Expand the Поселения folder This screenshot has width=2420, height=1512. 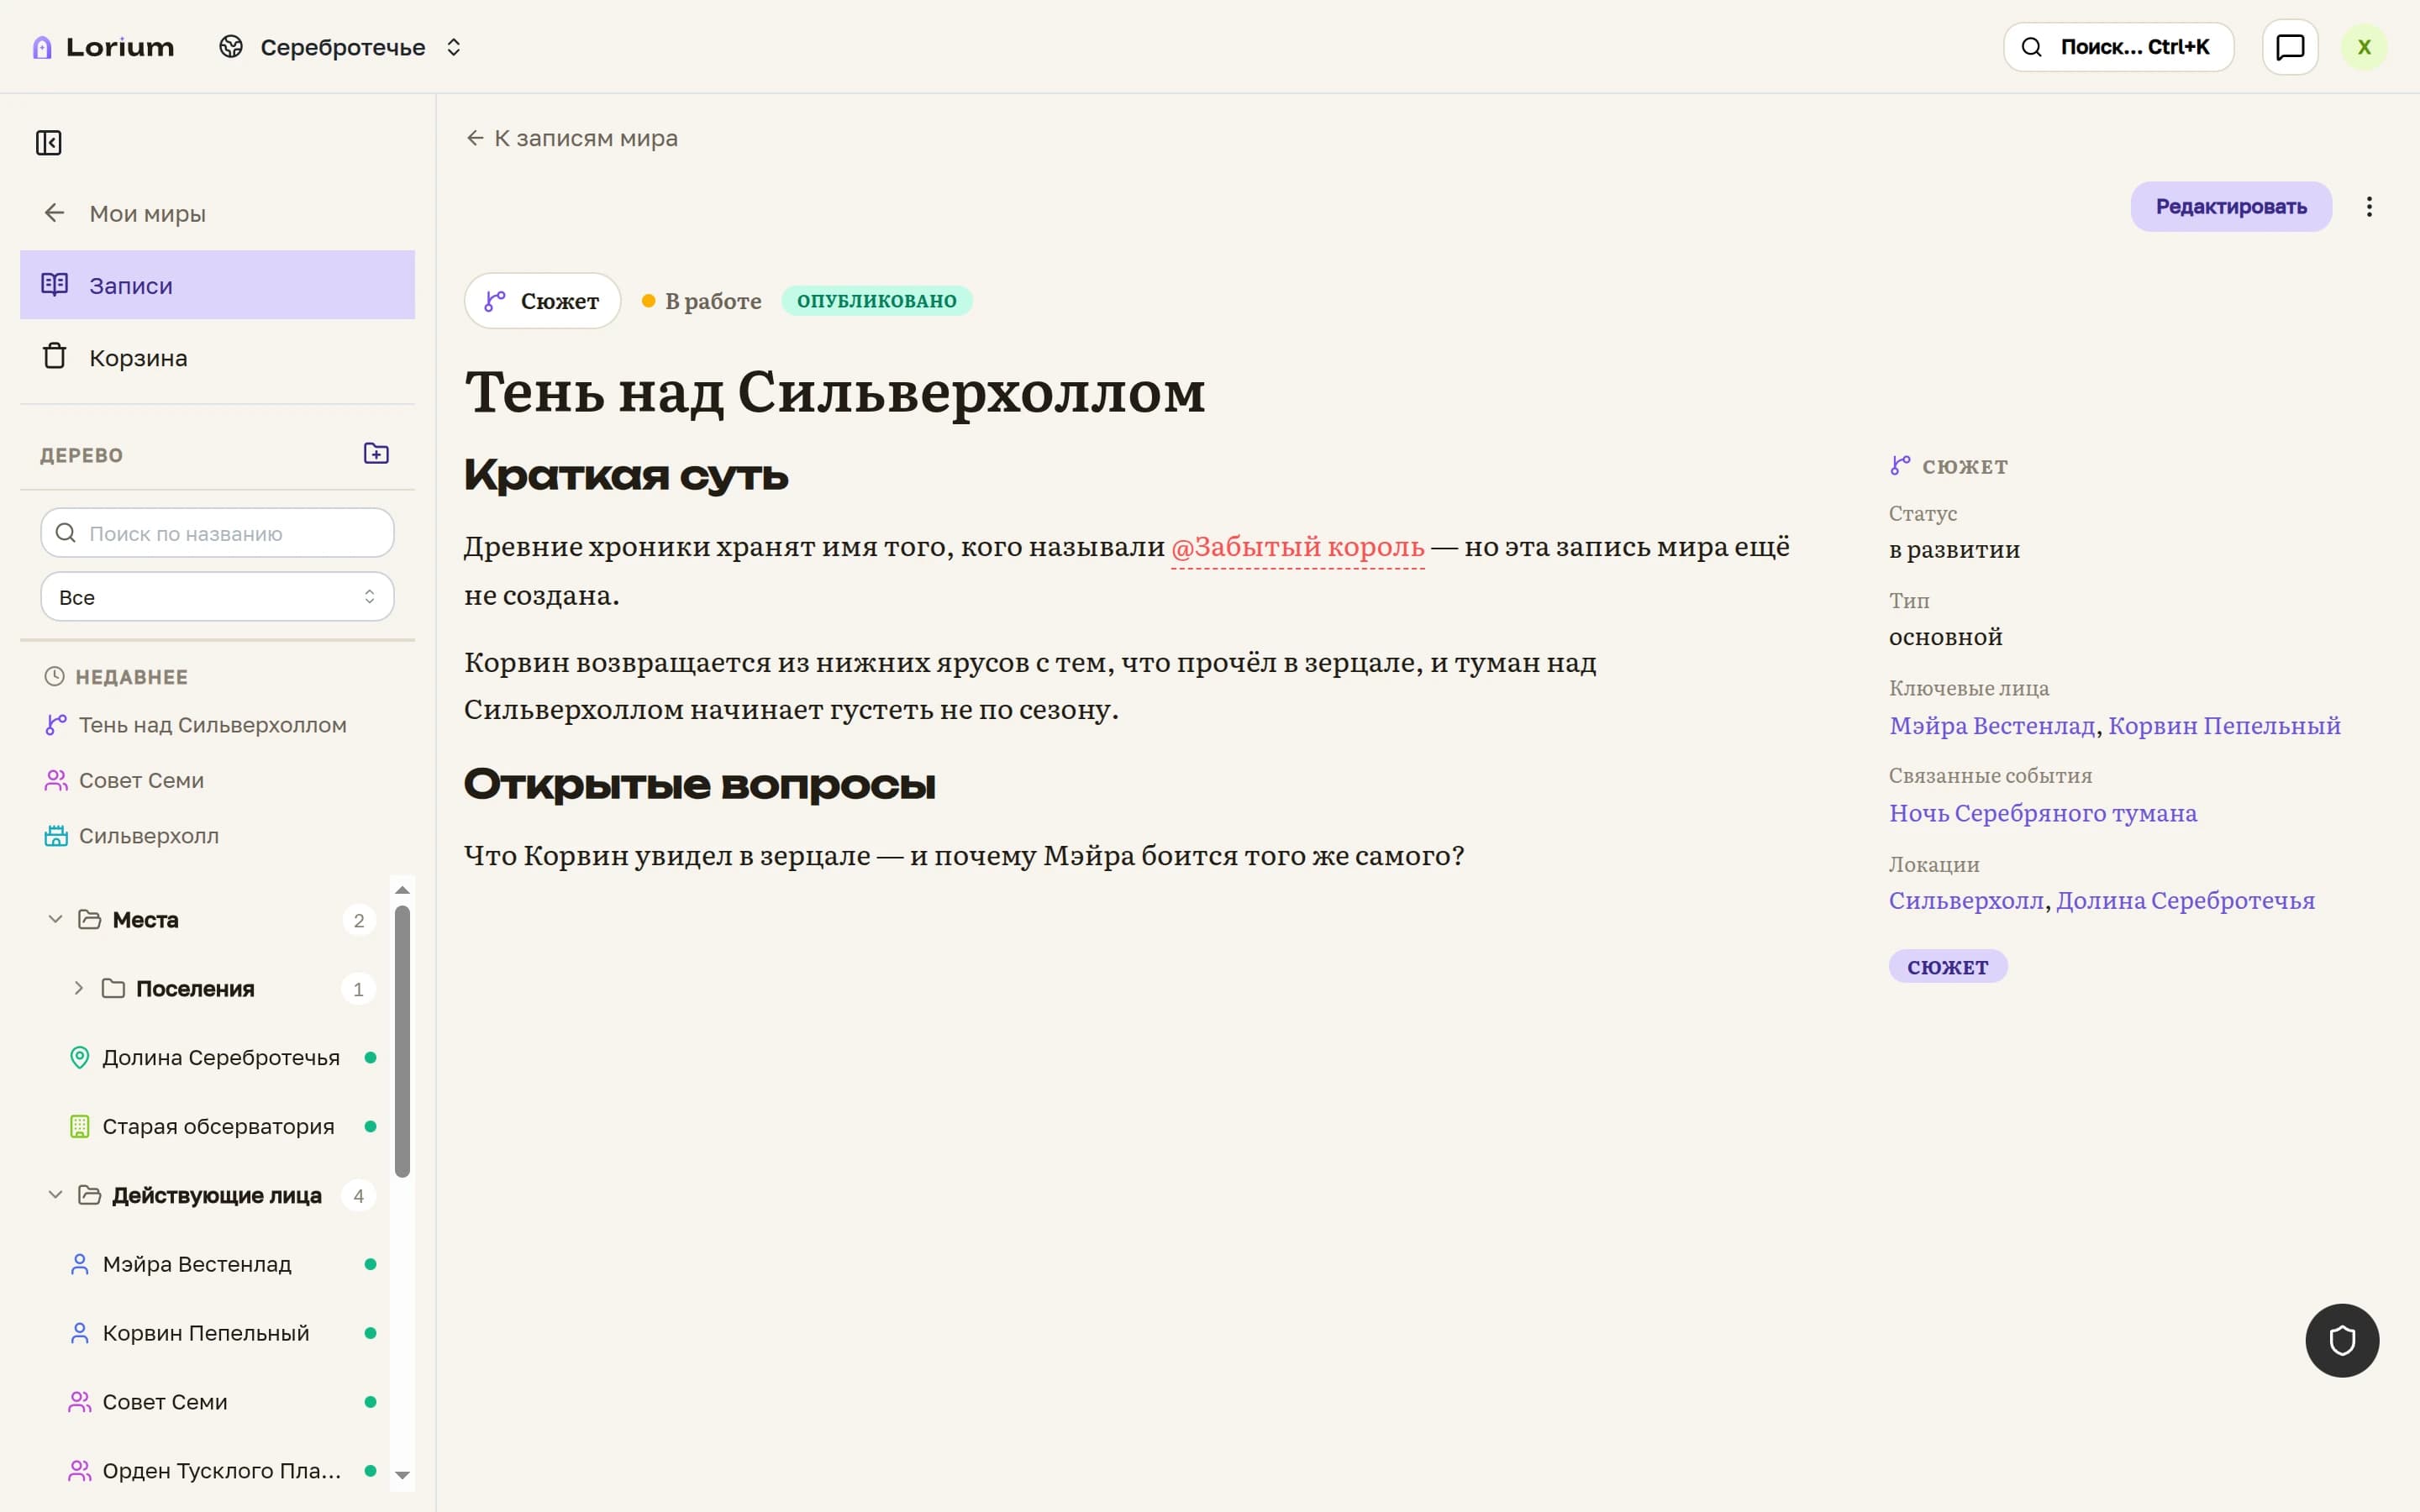(x=79, y=988)
